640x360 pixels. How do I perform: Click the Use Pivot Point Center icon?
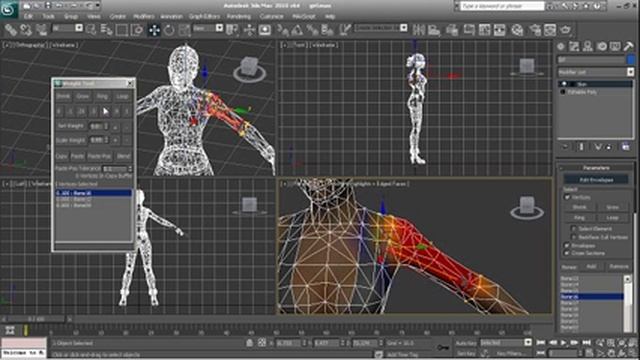[232, 29]
